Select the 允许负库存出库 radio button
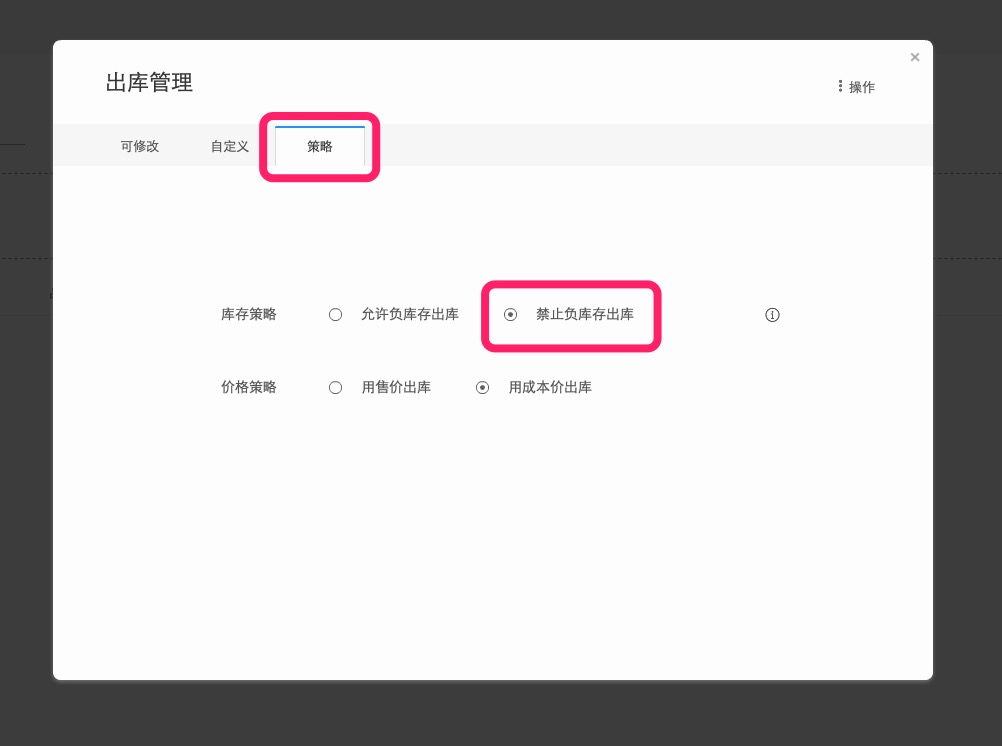Viewport: 1002px width, 746px height. [335, 314]
